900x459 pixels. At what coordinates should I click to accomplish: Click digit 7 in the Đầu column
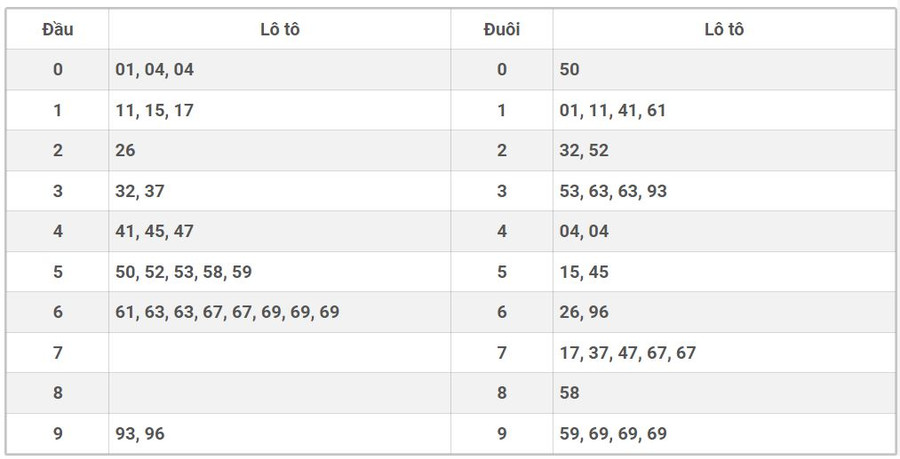pyautogui.click(x=57, y=352)
